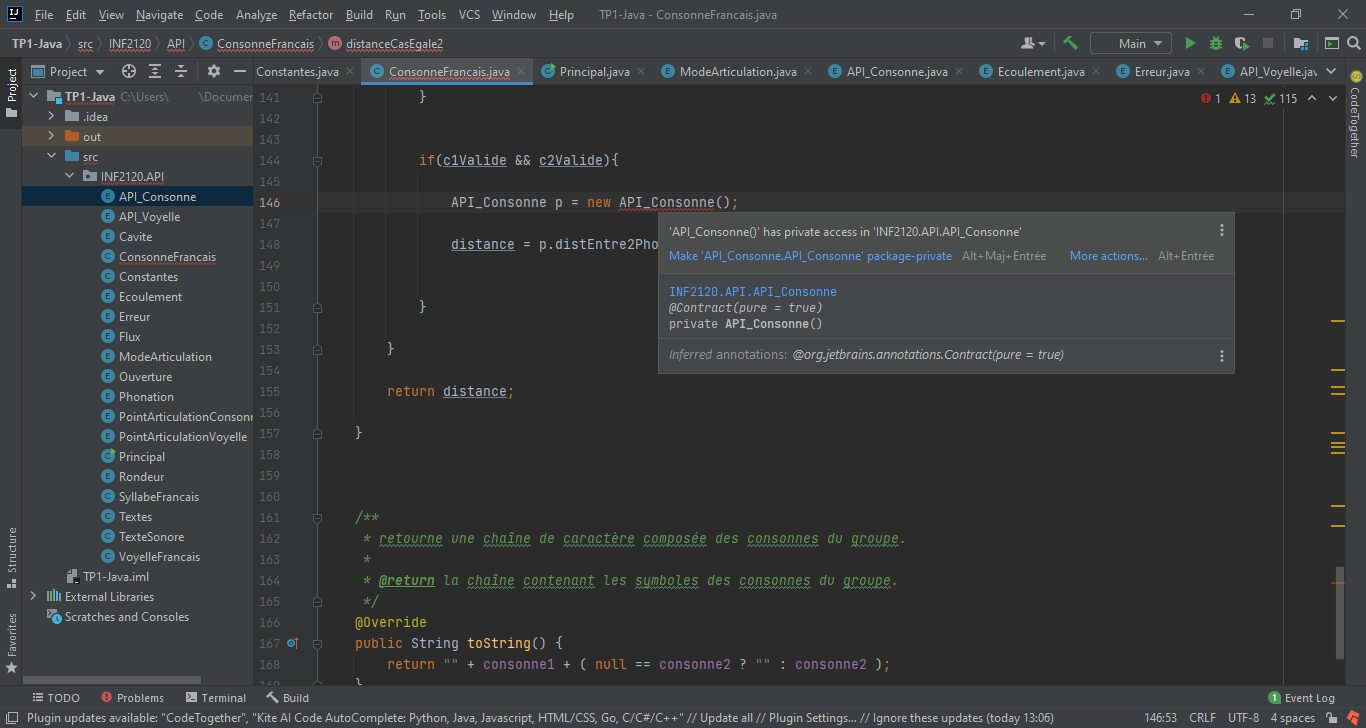Open Search Everywhere magnifier icon
Image resolution: width=1366 pixels, height=728 pixels.
click(1354, 44)
